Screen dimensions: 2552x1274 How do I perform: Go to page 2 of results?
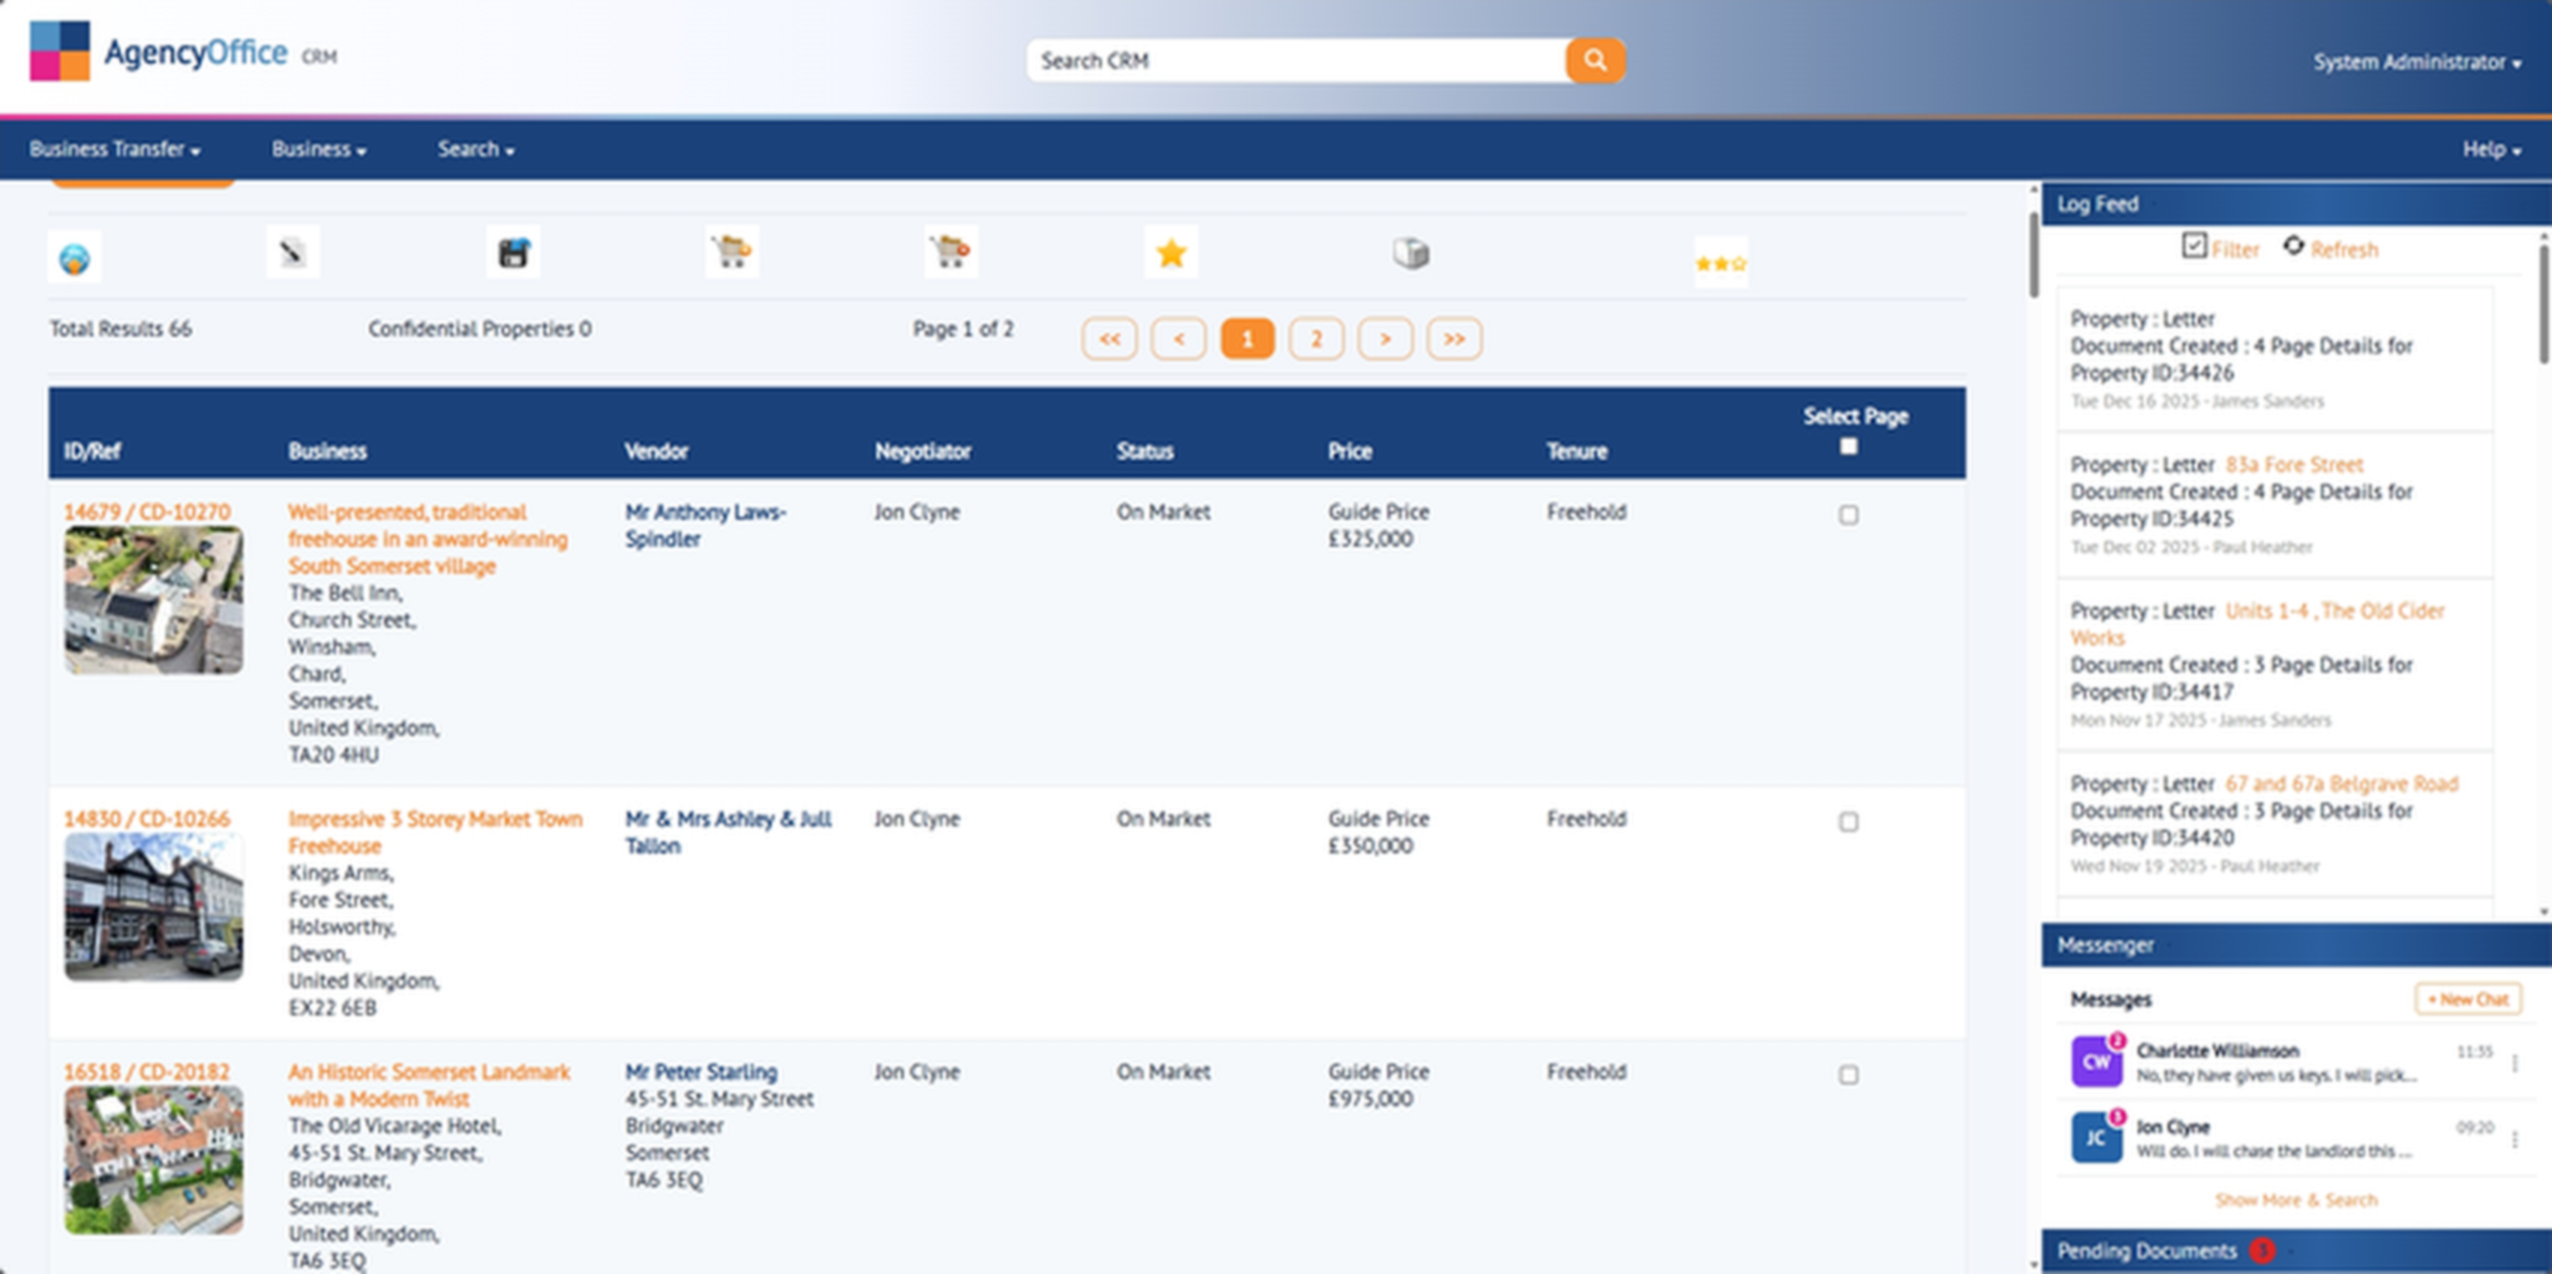[x=1317, y=338]
